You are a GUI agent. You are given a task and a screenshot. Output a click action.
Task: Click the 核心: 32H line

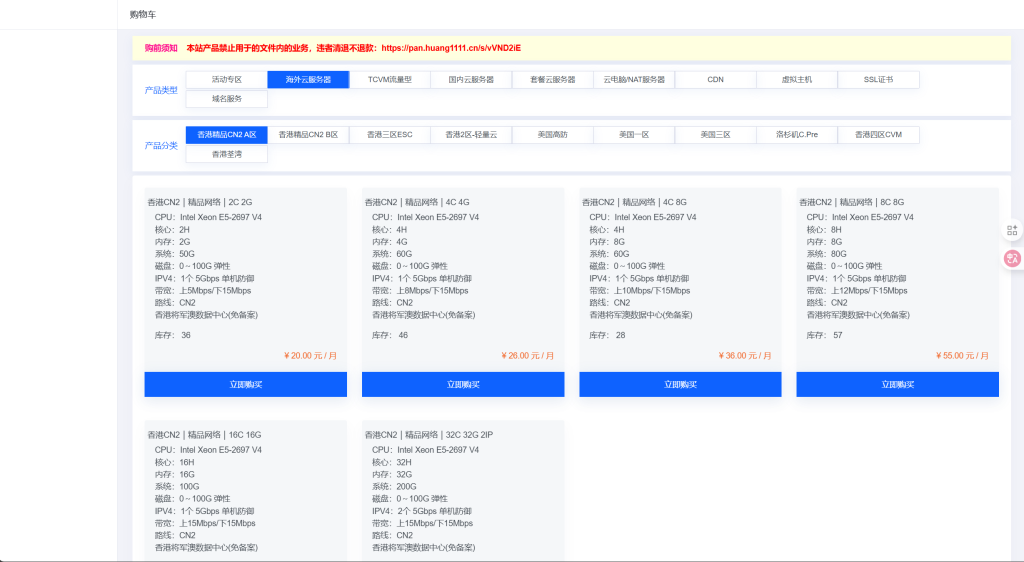(x=392, y=462)
